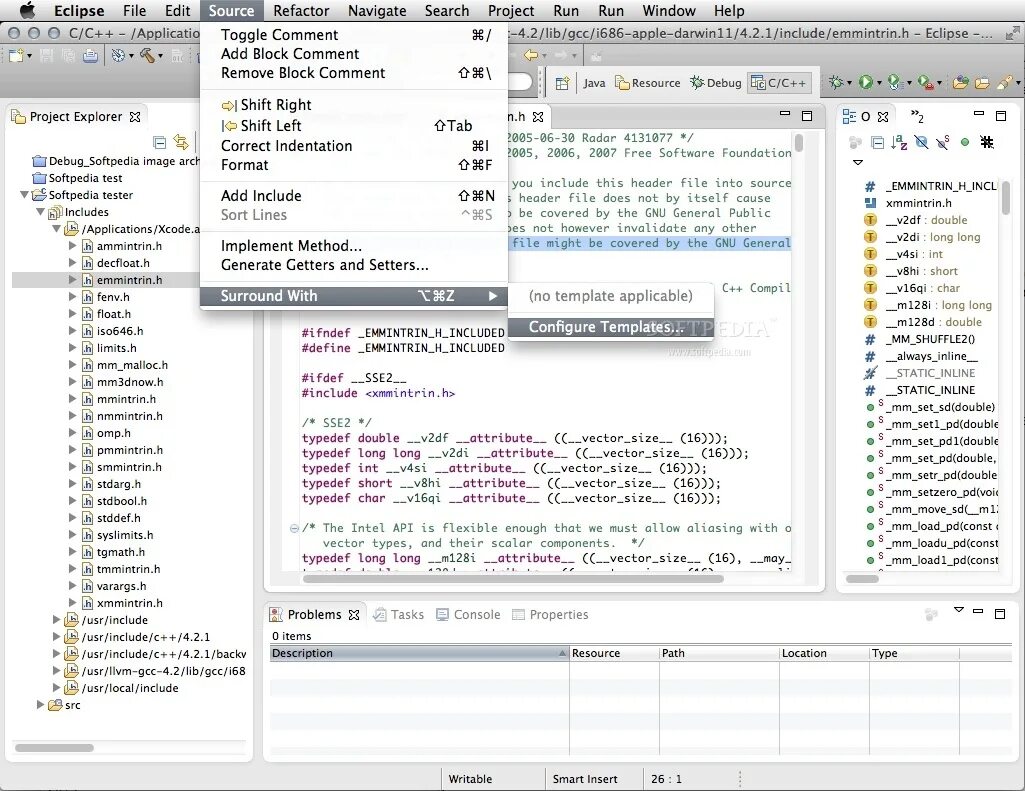The width and height of the screenshot is (1025, 791).
Task: Open the Apple menu
Action: pyautogui.click(x=26, y=10)
